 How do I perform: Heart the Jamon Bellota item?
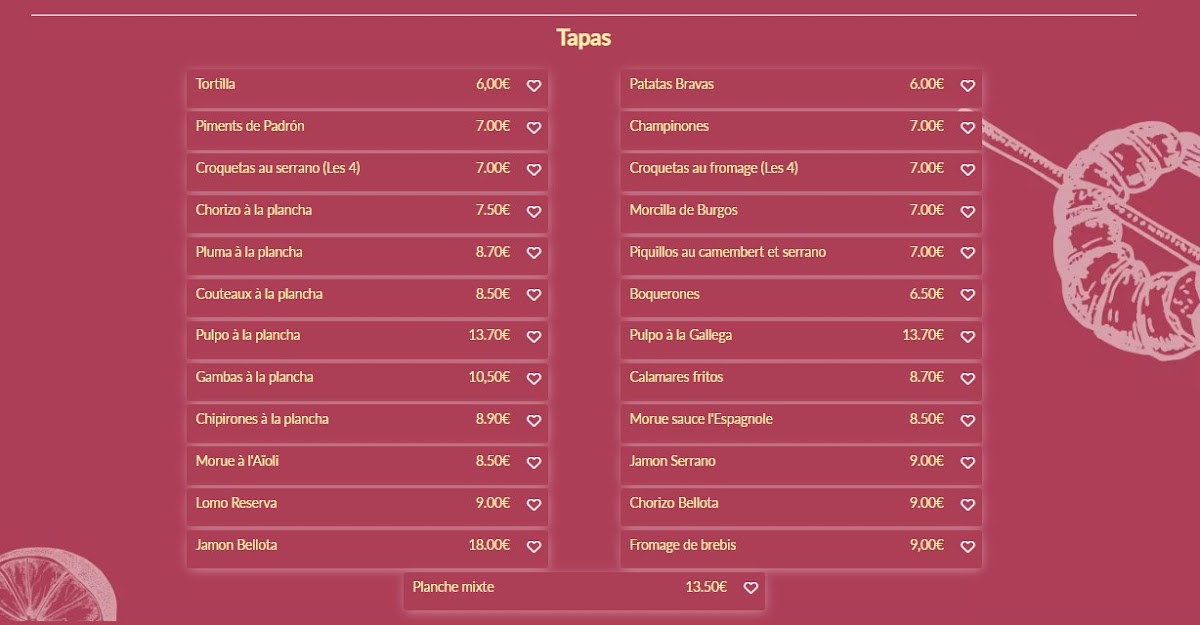(534, 547)
